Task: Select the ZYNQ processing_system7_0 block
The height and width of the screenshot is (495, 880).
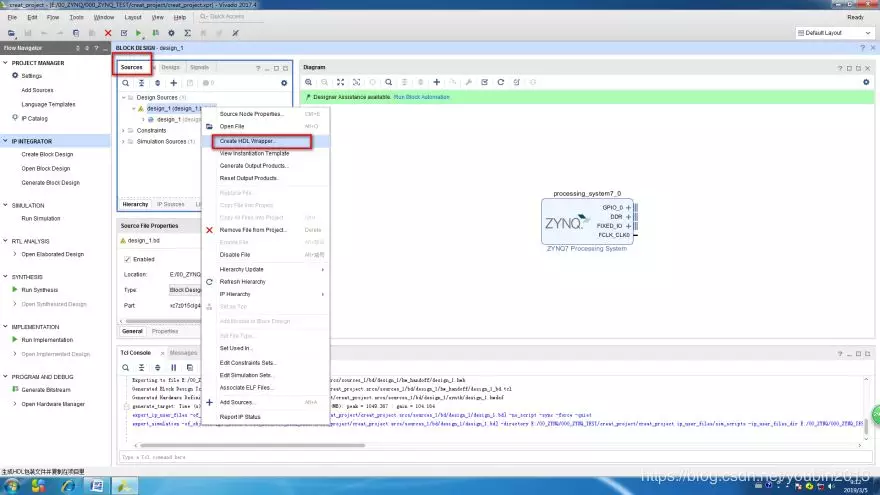Action: point(587,221)
